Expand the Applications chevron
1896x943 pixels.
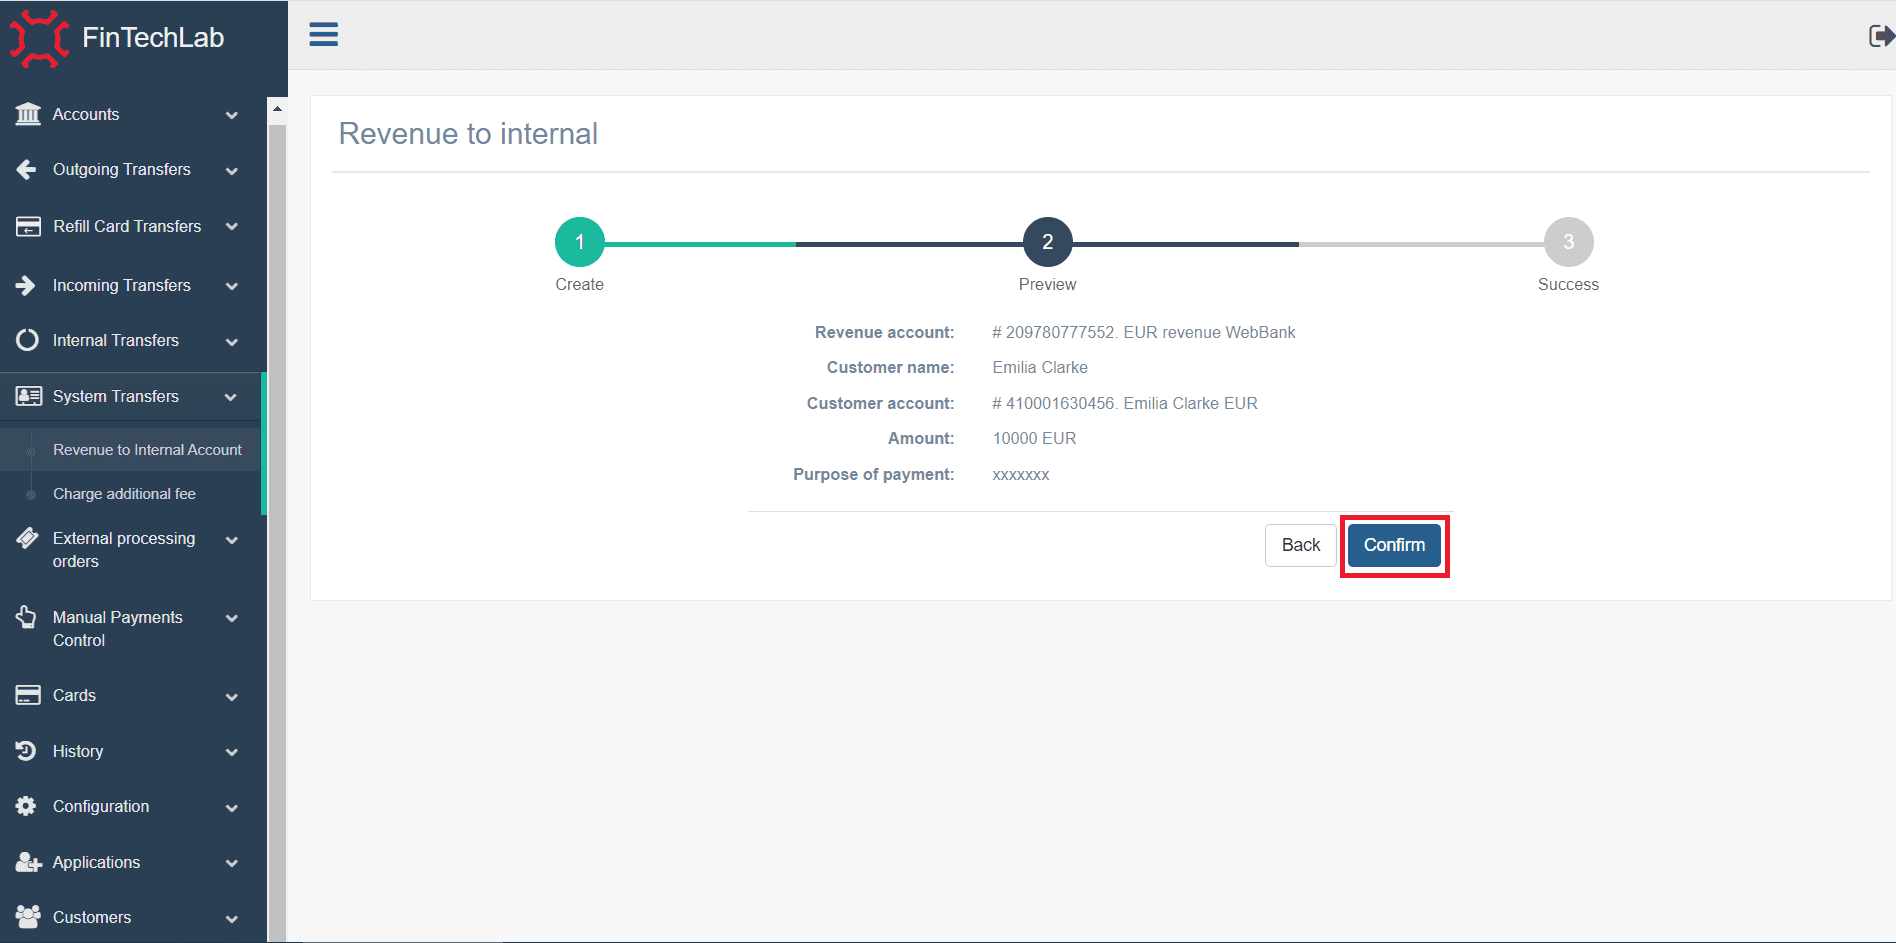[232, 863]
